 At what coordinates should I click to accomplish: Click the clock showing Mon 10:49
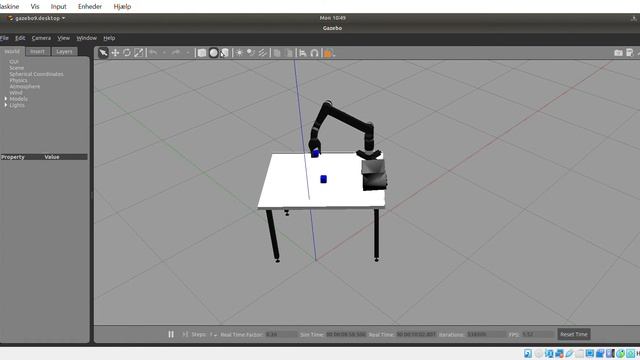333,18
